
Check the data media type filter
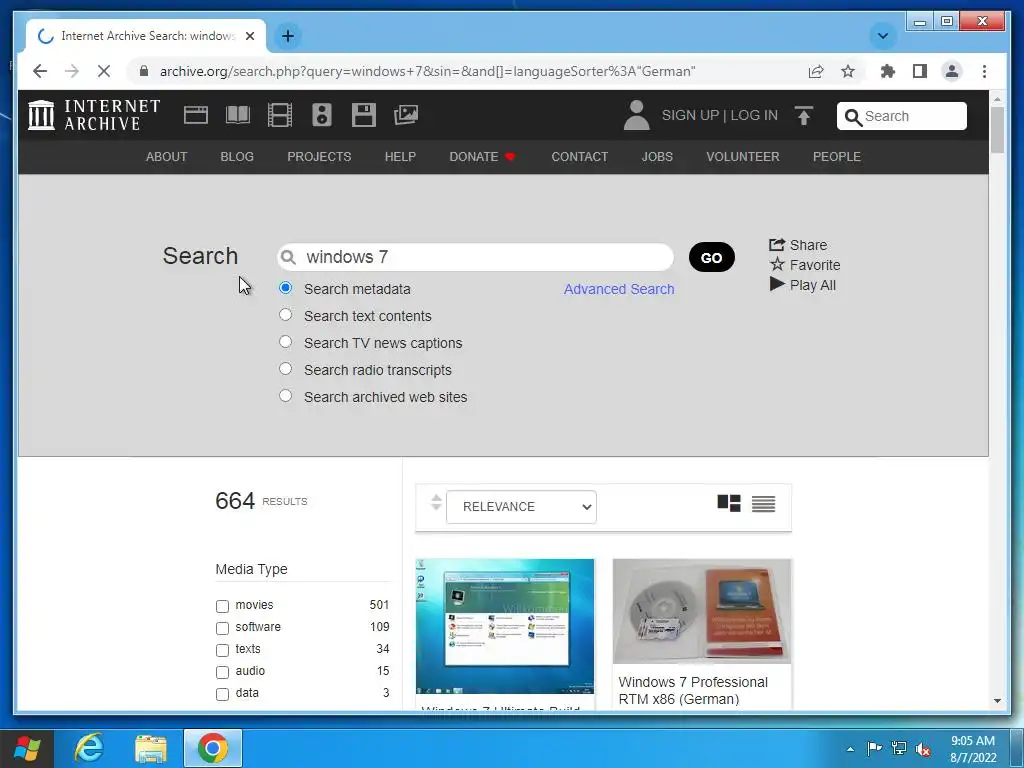coord(222,694)
